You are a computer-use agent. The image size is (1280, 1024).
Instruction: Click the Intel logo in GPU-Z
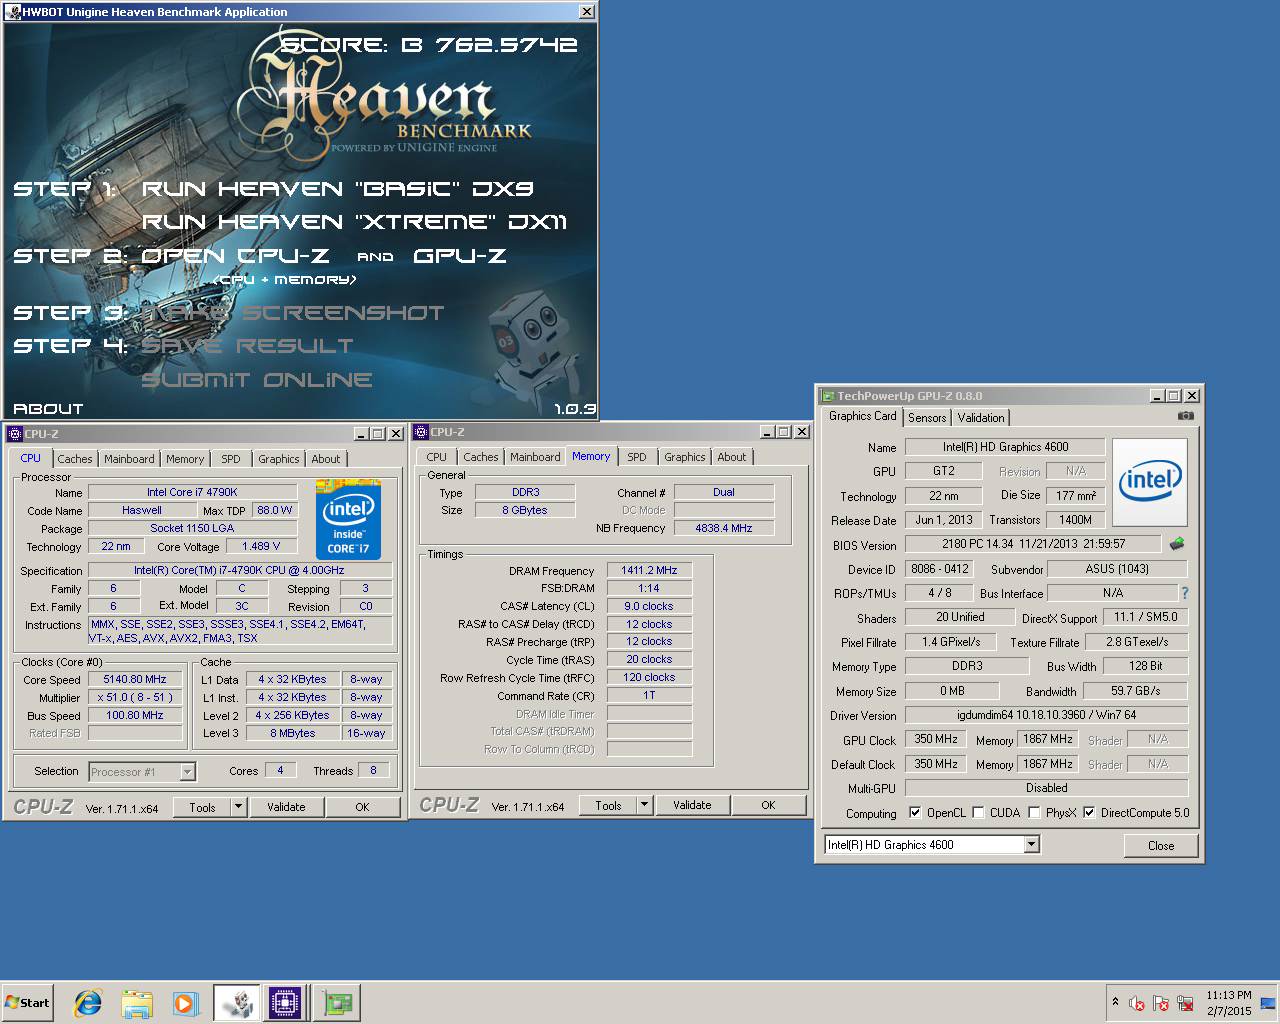(1150, 482)
